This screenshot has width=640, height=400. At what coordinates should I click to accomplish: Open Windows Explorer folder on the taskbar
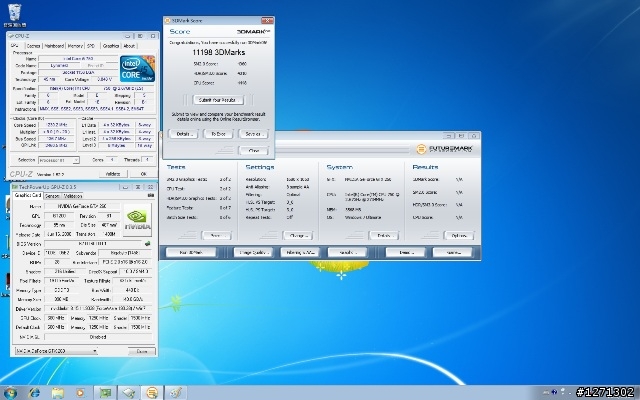point(58,393)
